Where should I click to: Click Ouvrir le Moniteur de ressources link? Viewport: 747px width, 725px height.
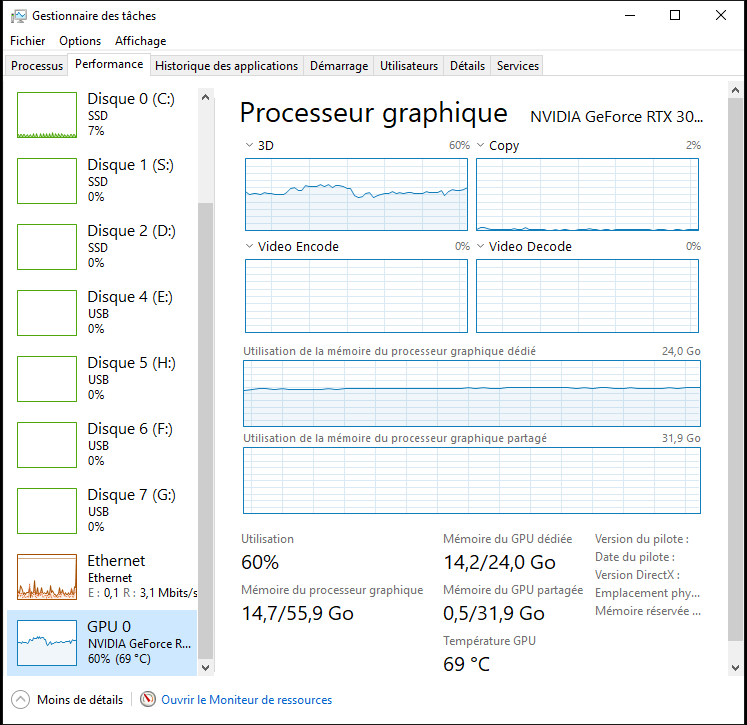246,700
